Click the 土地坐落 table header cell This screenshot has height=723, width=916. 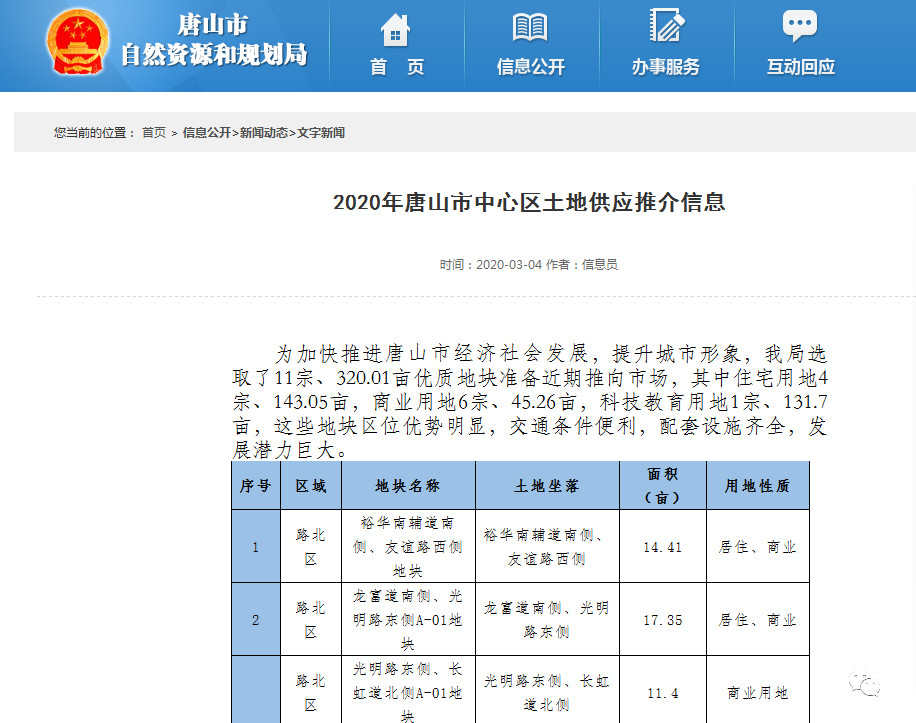(547, 486)
